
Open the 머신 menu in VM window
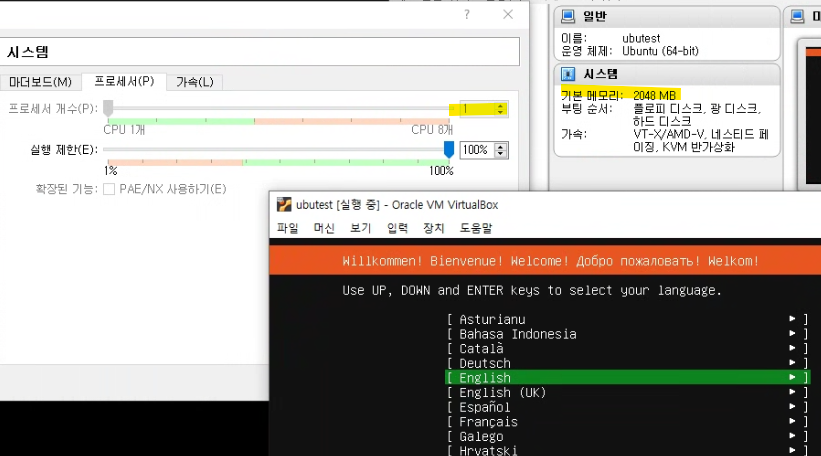324,228
